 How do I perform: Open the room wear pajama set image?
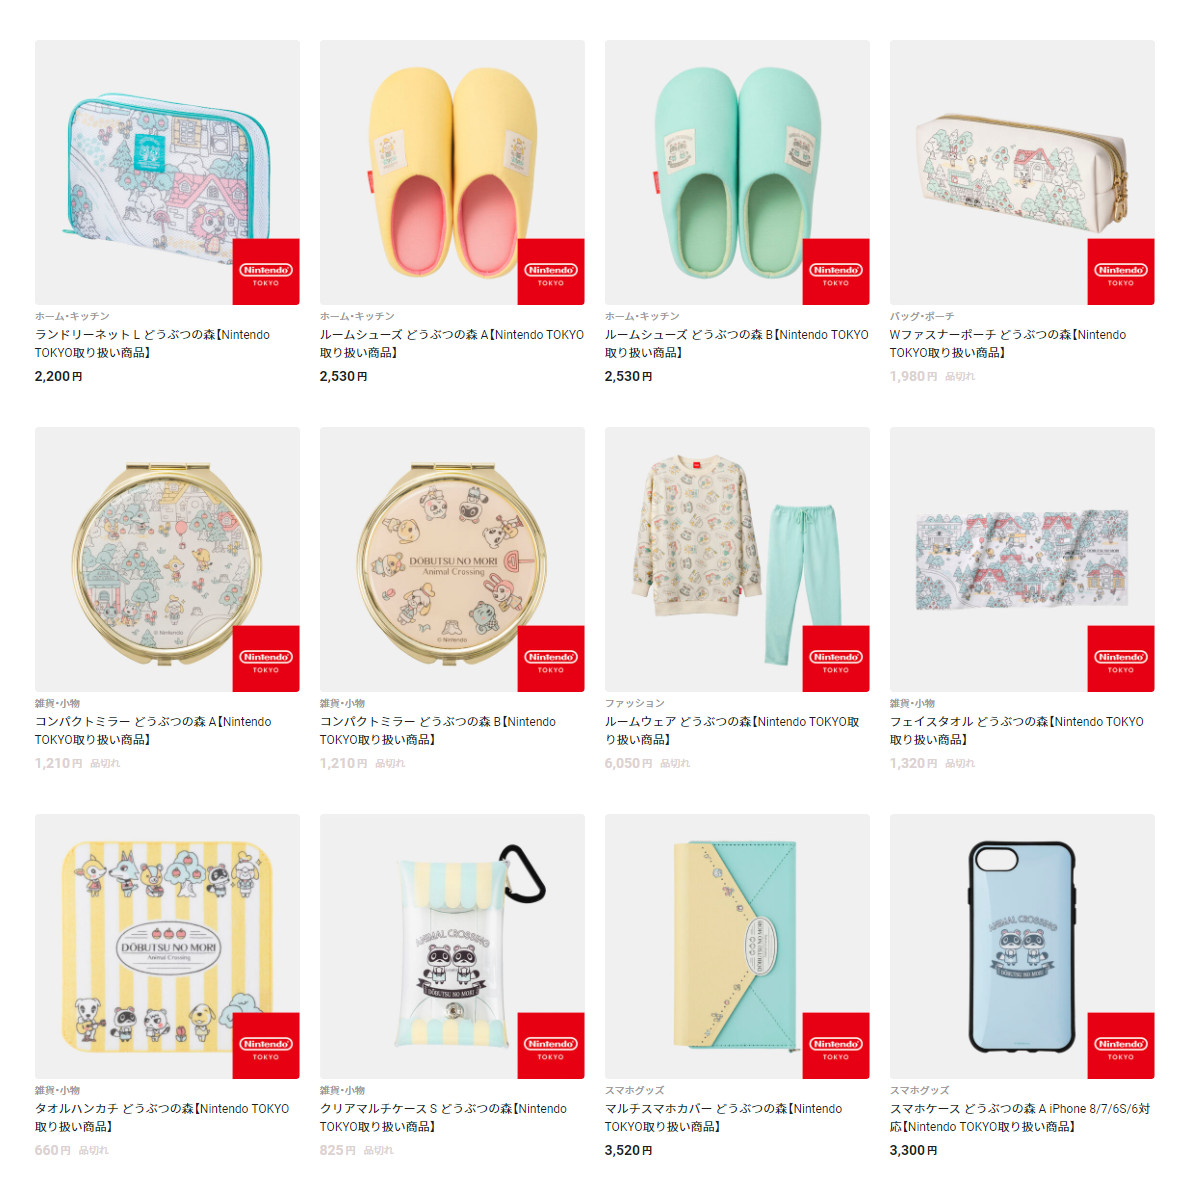pos(737,559)
